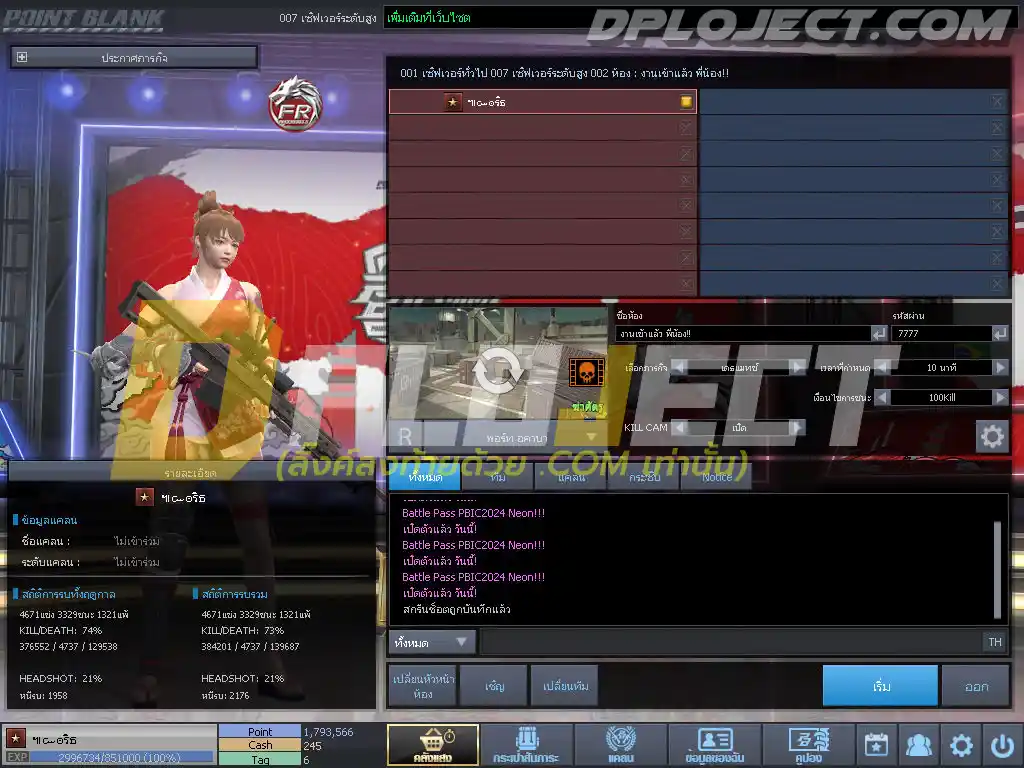The image size is (1024, 768).
Task: Click the password field showing 7777
Action: click(x=941, y=334)
